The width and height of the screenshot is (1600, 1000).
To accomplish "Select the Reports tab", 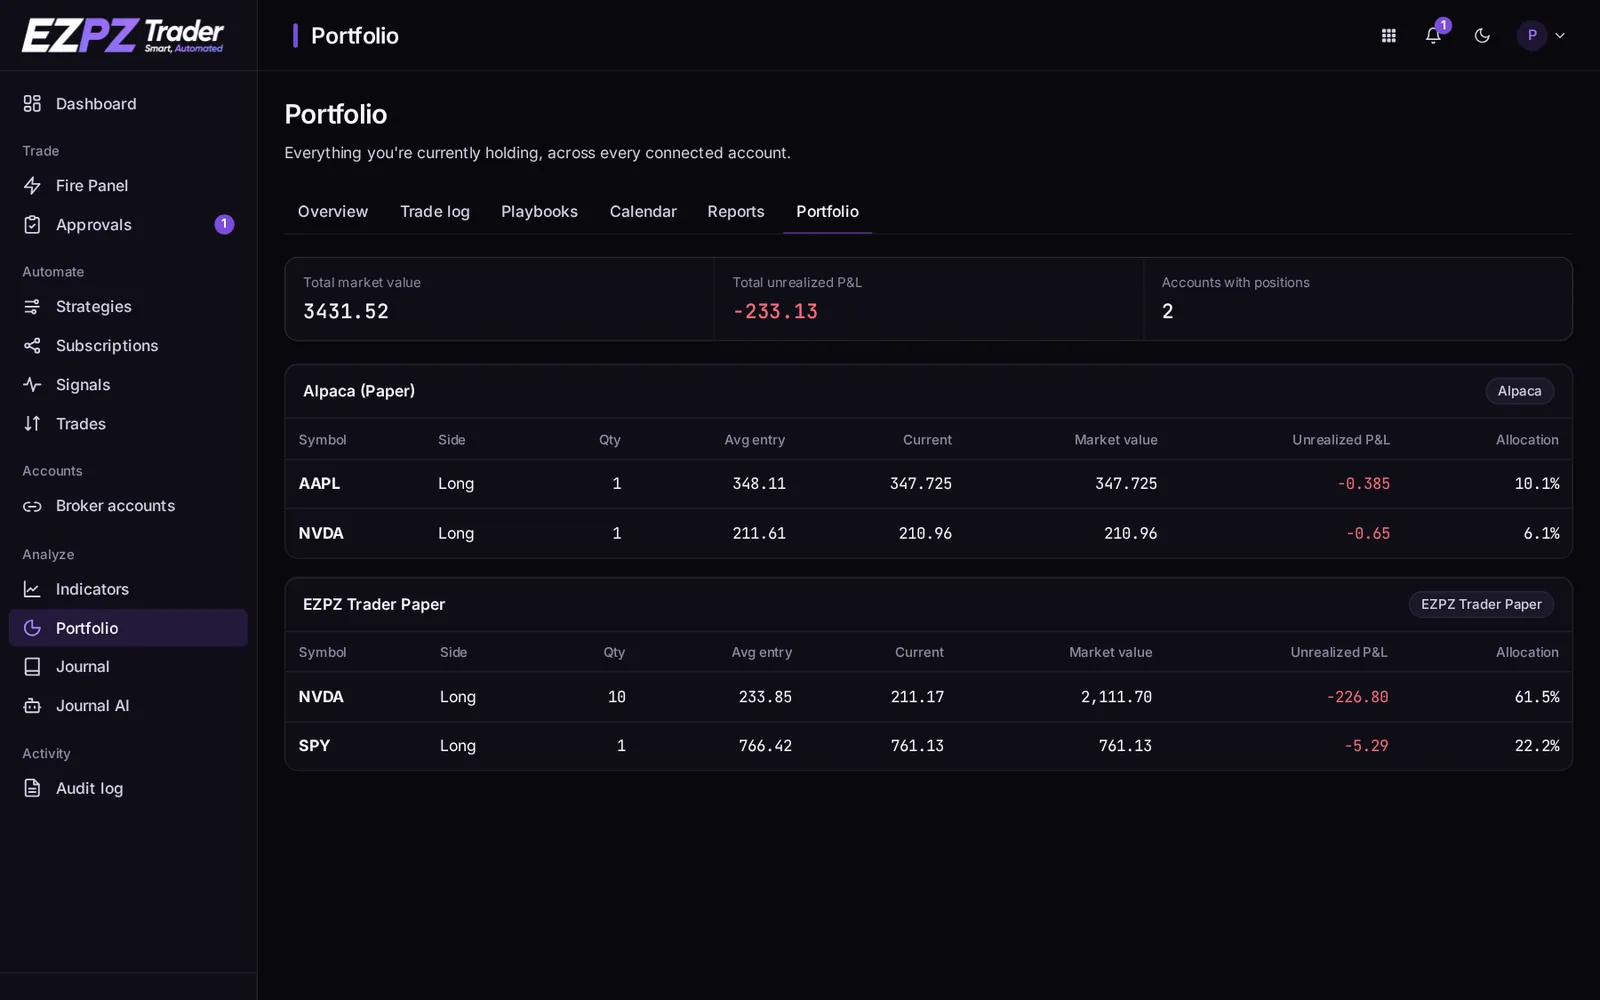I will pyautogui.click(x=736, y=212).
